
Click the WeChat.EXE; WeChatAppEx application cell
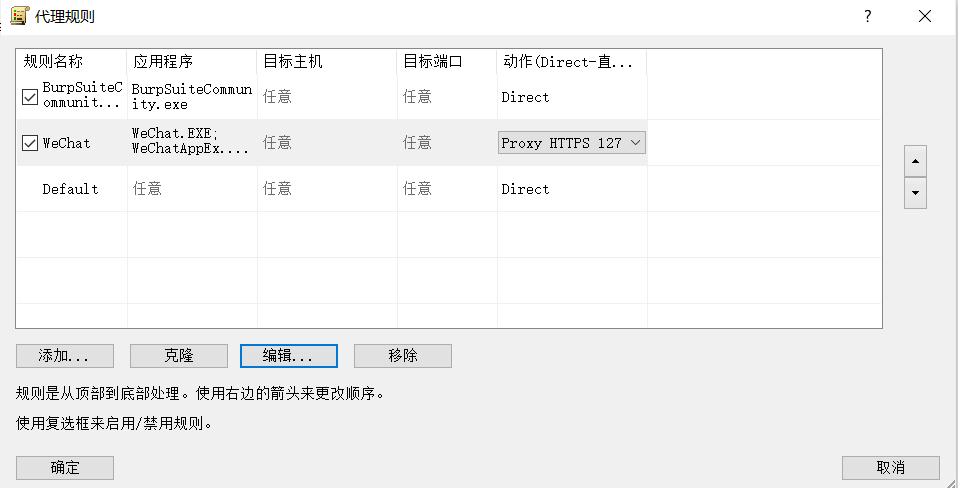pyautogui.click(x=190, y=143)
